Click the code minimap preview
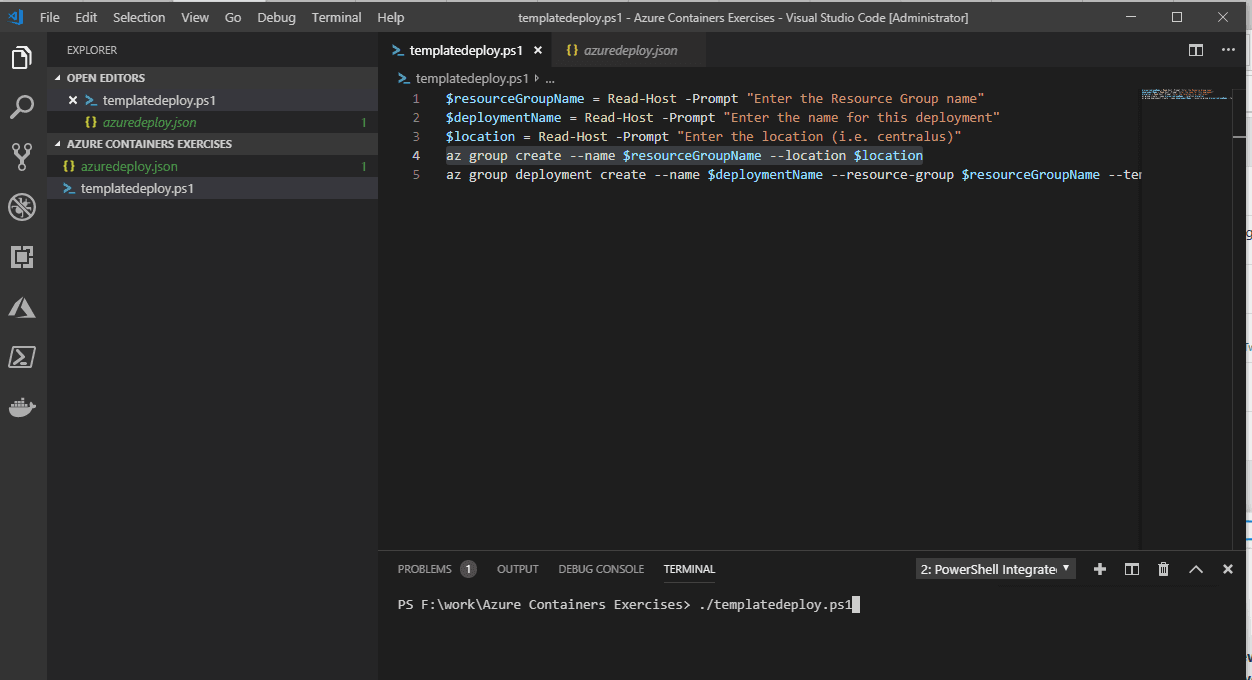The image size is (1252, 680). (1187, 95)
